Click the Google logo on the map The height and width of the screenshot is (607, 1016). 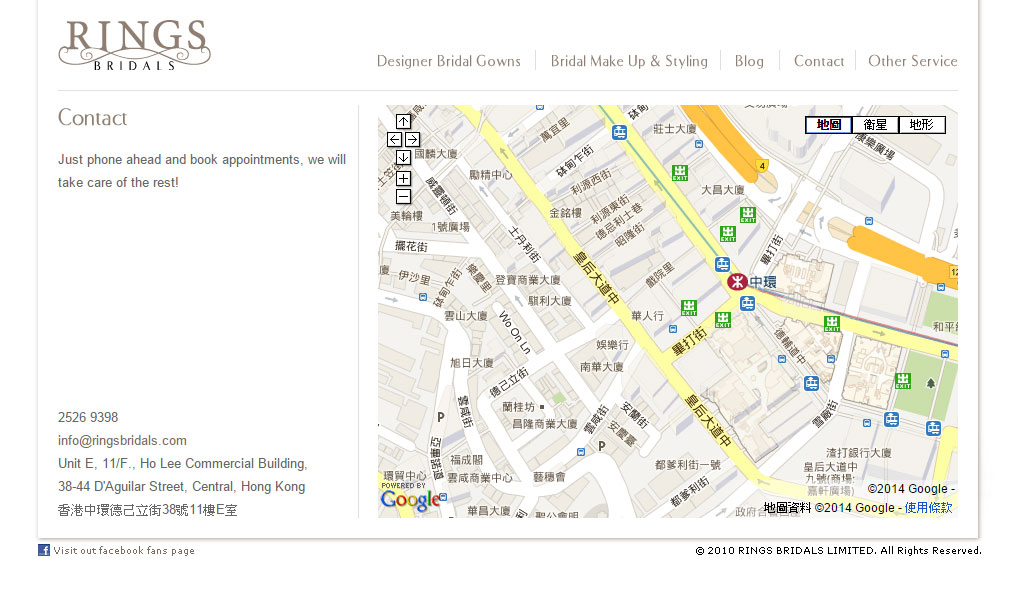(410, 499)
